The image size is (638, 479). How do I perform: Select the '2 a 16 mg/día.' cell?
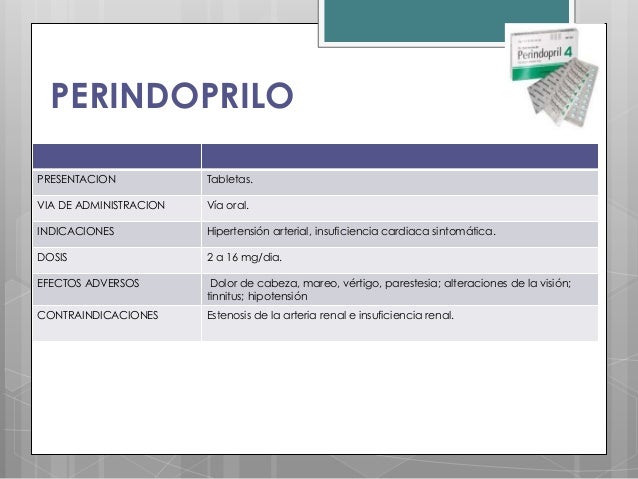[400, 260]
